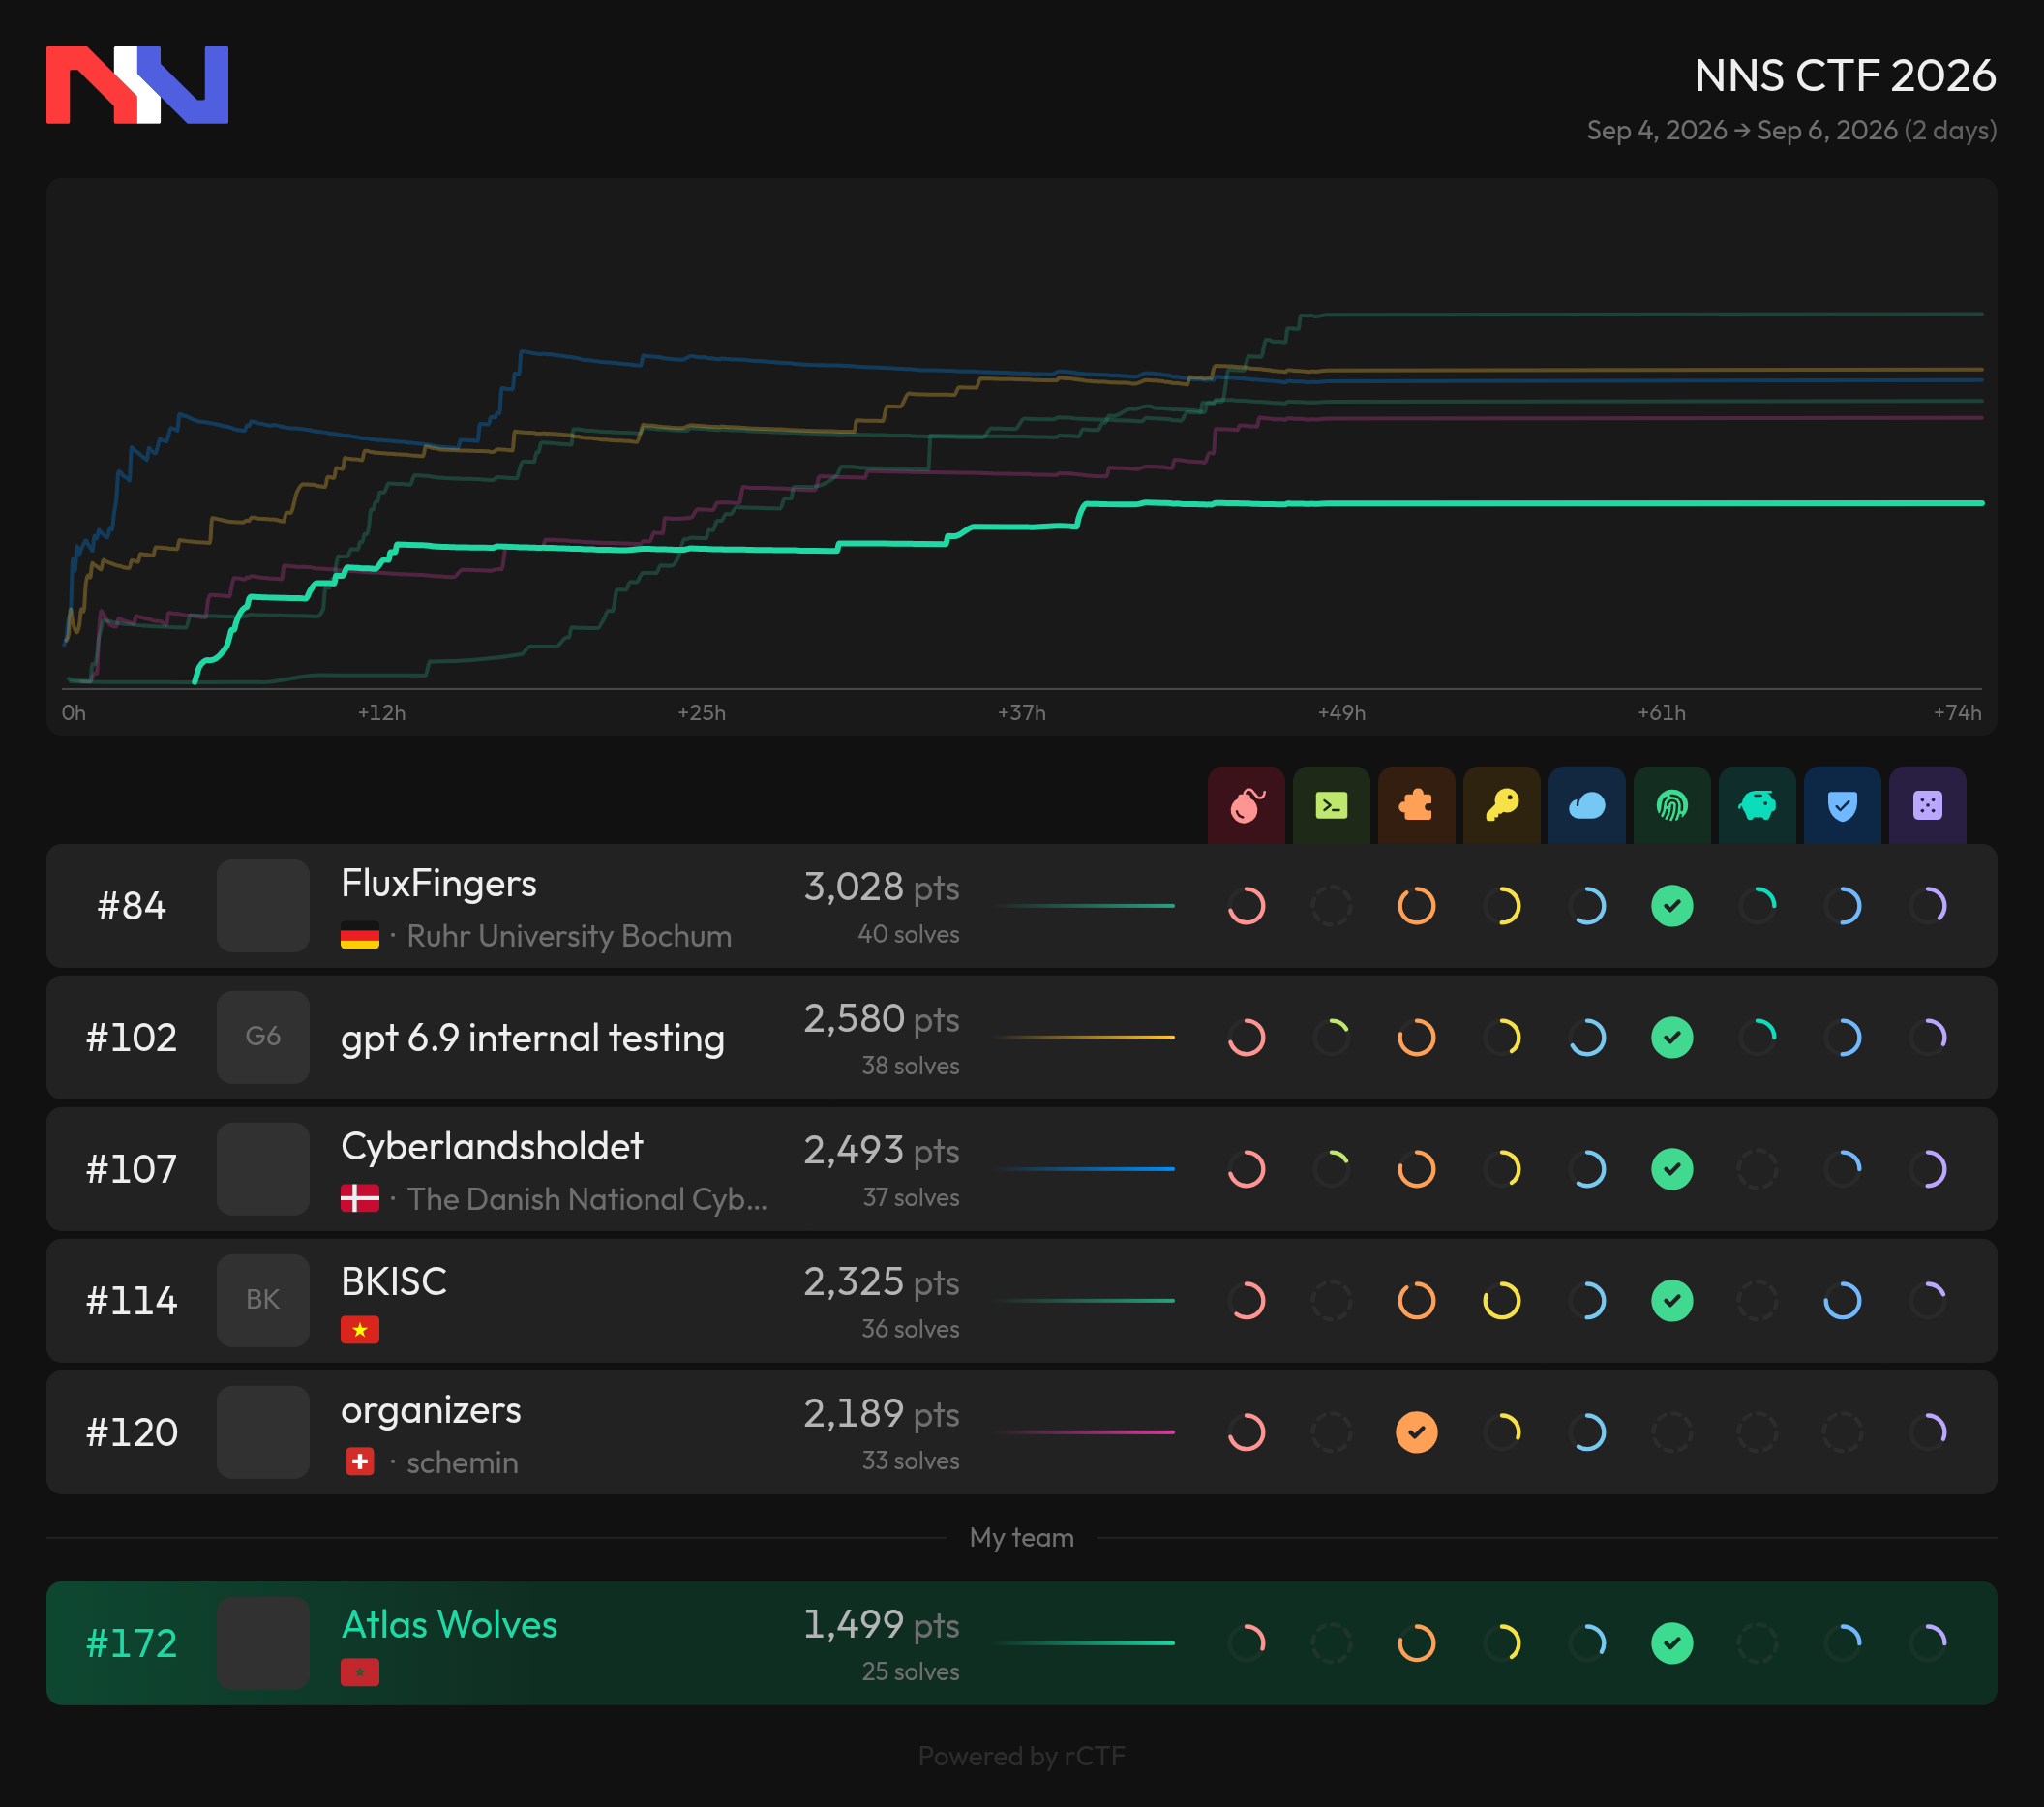Click BKISC's blue shield progress ring
The width and height of the screenshot is (2044, 1807).
tap(1842, 1301)
